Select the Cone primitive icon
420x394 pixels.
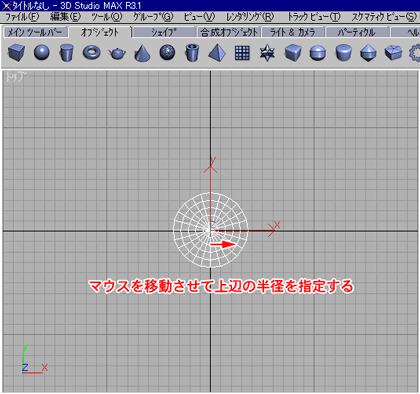[x=142, y=53]
